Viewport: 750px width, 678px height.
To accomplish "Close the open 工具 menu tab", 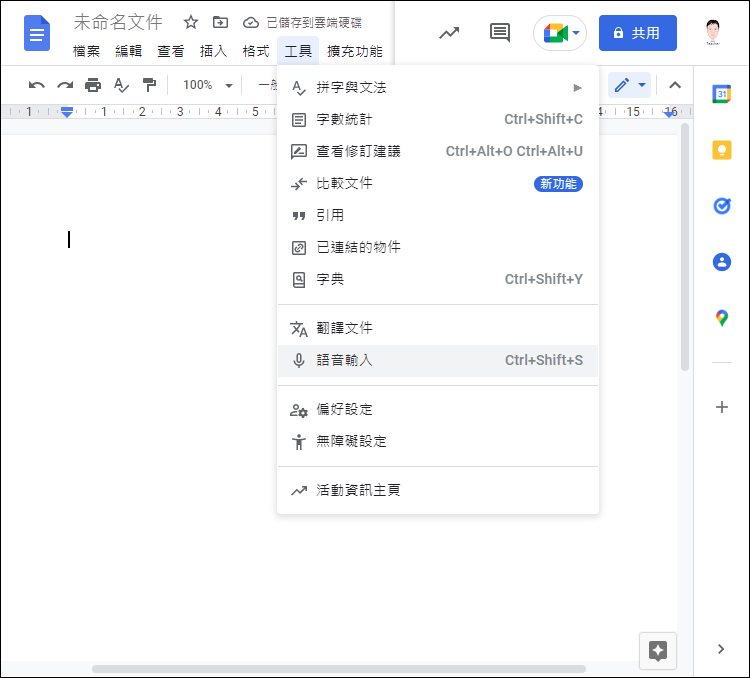I will pyautogui.click(x=298, y=51).
